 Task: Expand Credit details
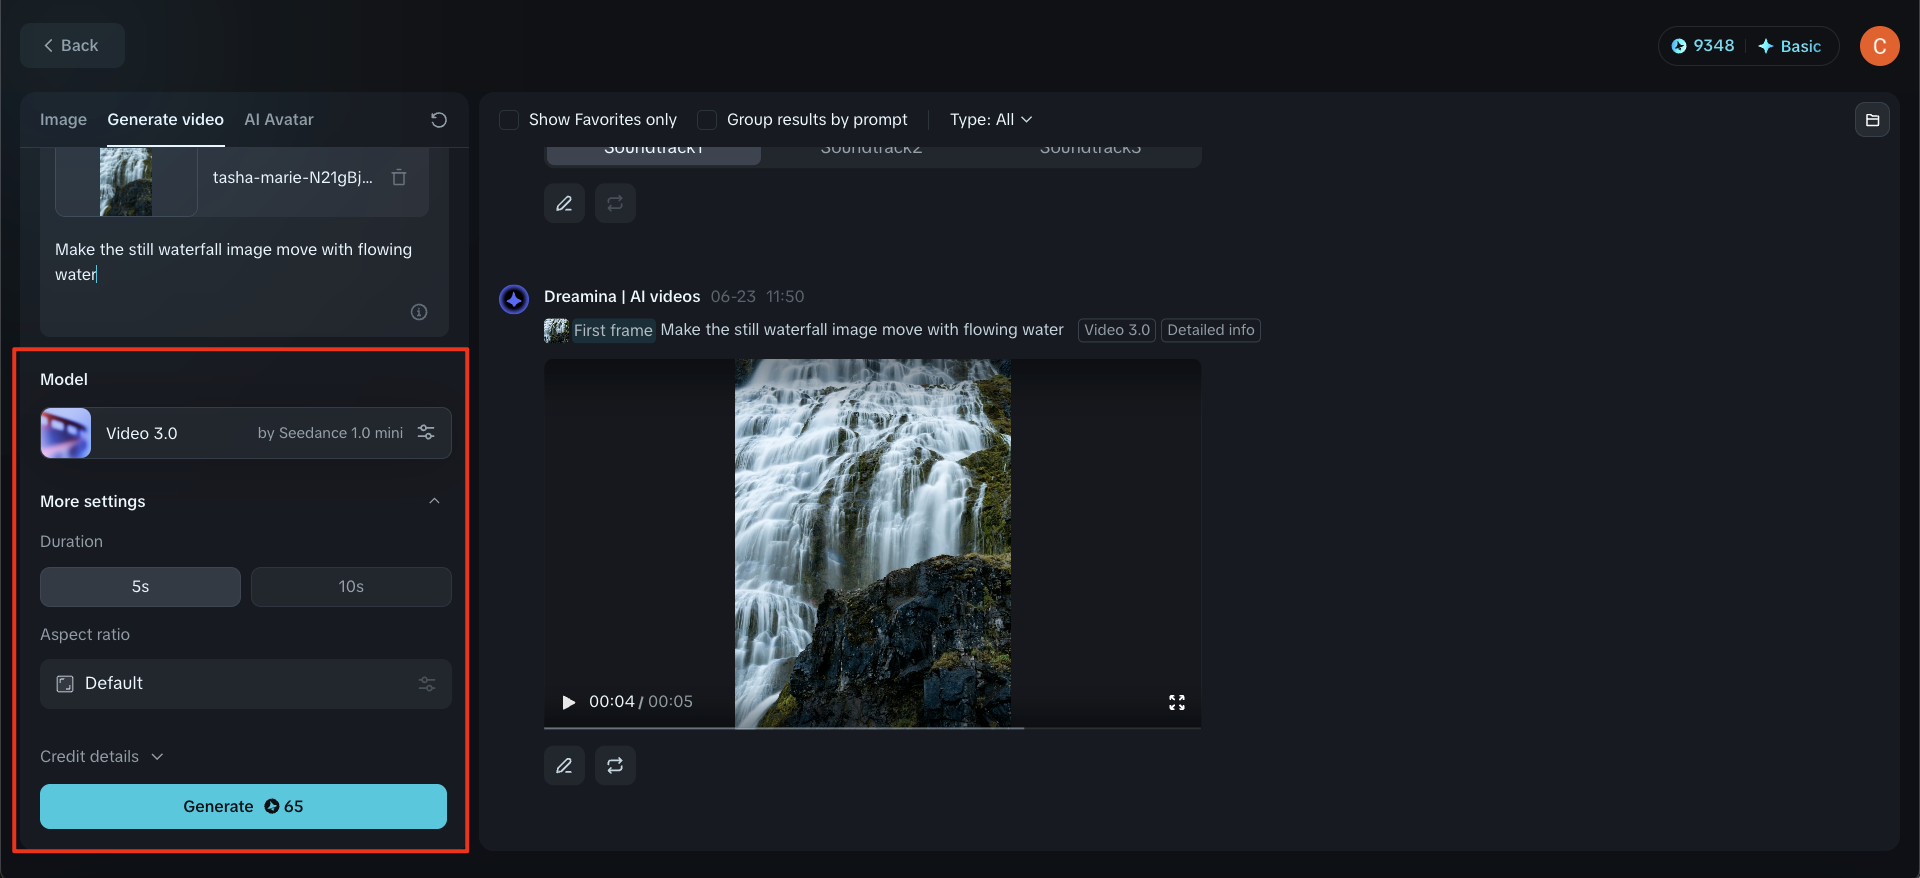tap(101, 757)
